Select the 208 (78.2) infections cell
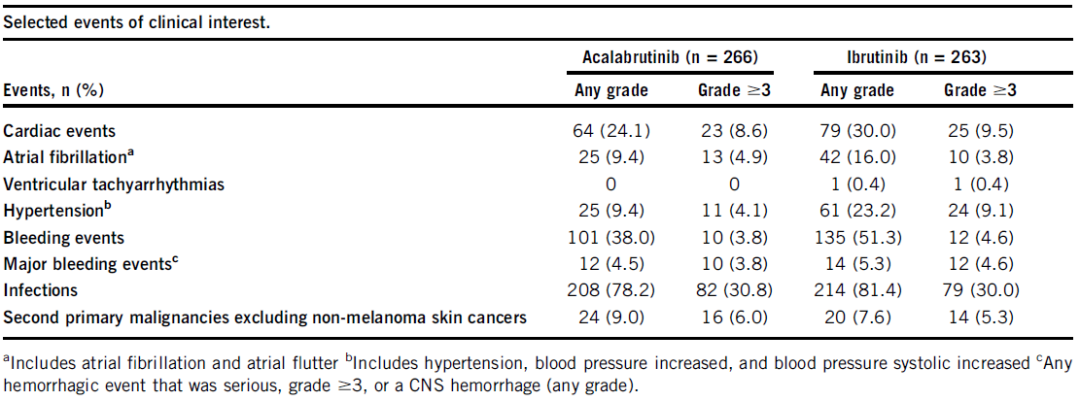Screen dimensions: 1080x401 tap(611, 292)
